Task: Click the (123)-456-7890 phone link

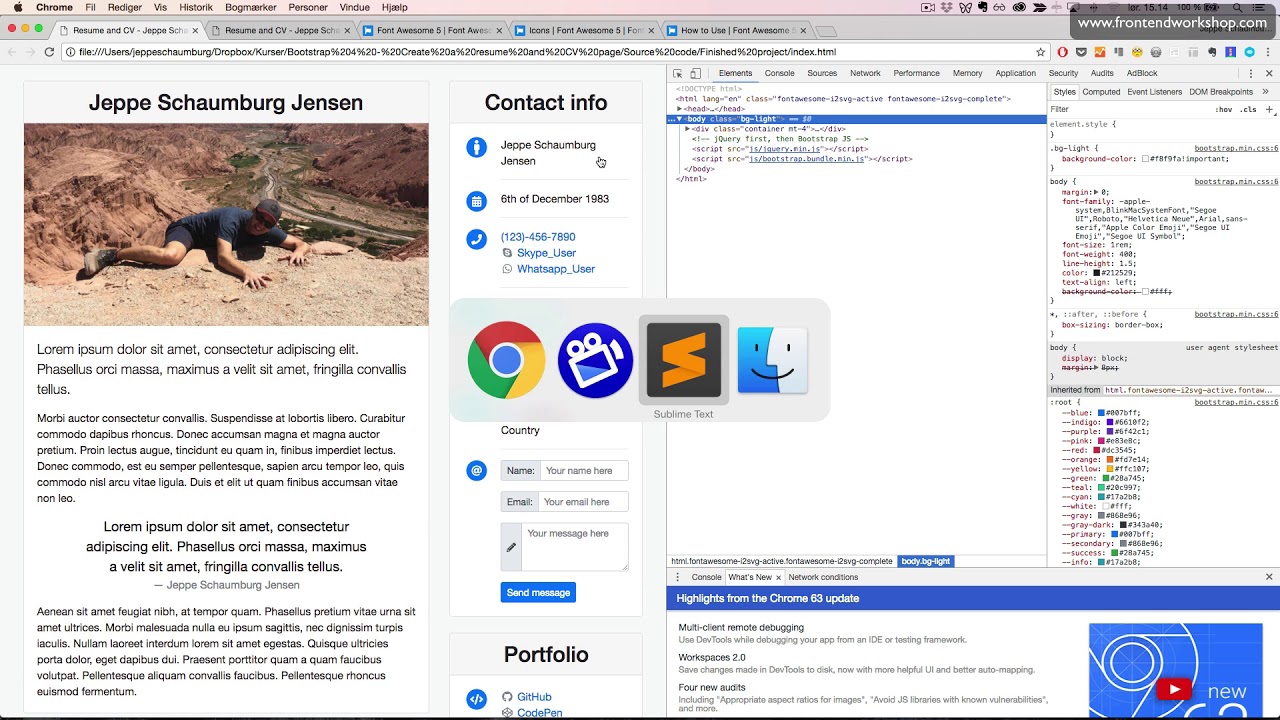Action: (538, 237)
